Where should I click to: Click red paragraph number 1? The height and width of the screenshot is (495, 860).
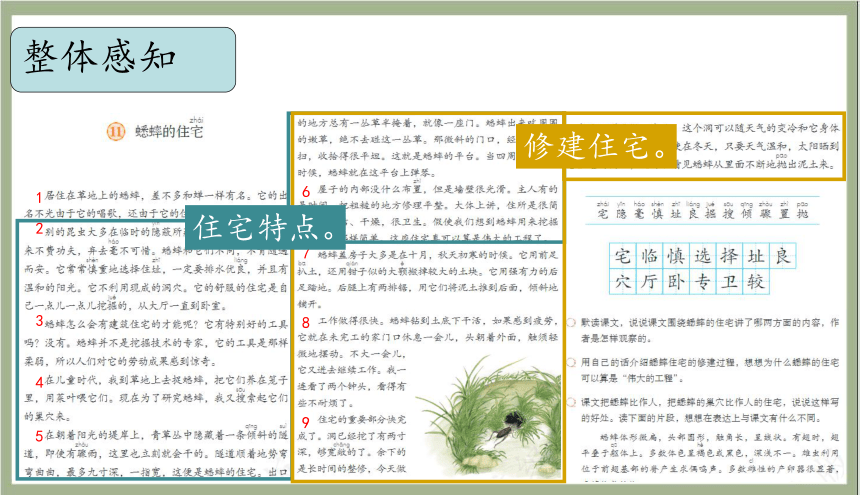[x=39, y=197]
